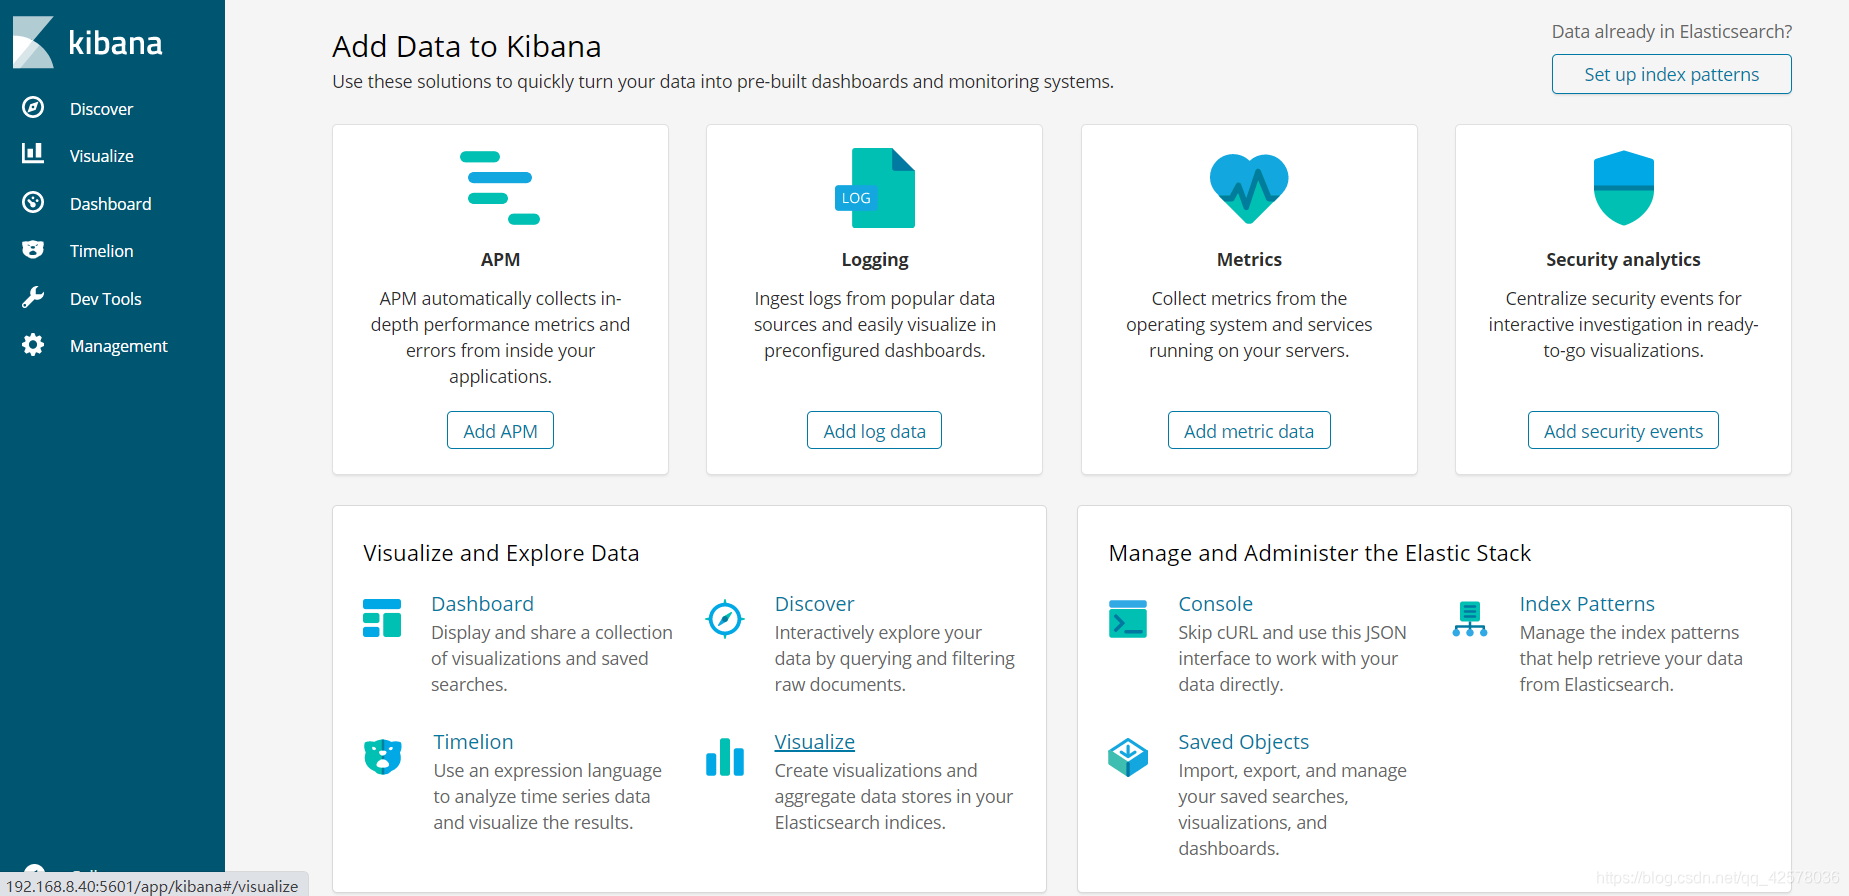This screenshot has height=896, width=1849.
Task: Click the 'Add Data to Kibana' heading
Action: [467, 47]
